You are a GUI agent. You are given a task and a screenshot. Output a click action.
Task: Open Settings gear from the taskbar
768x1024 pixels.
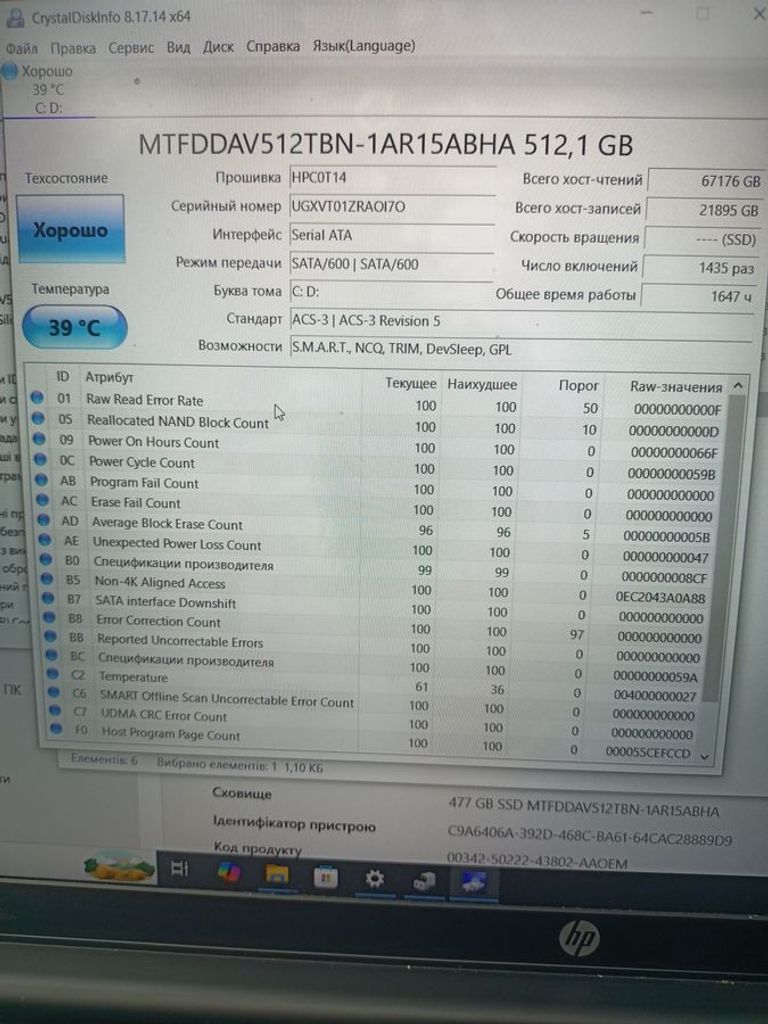pos(375,879)
